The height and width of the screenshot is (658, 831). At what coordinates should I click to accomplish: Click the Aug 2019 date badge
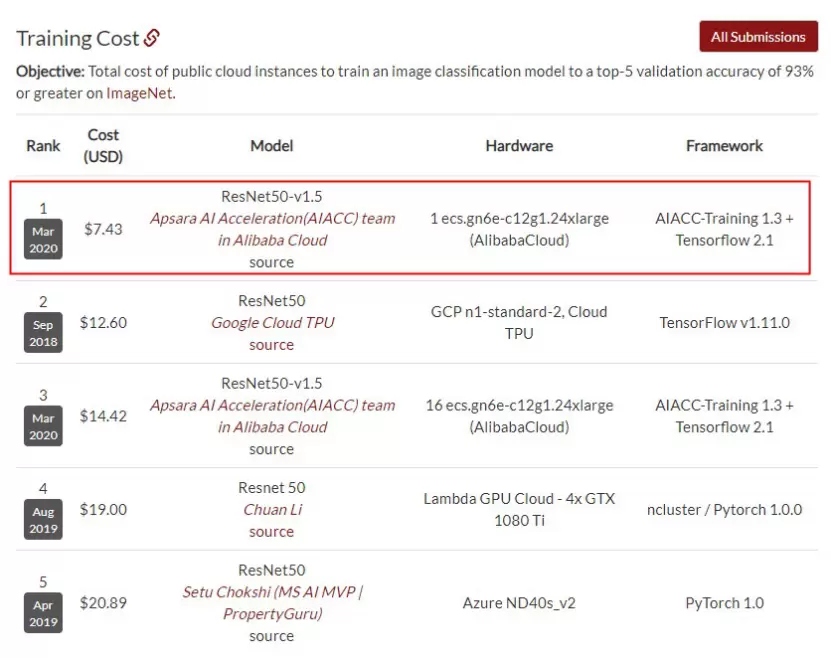[x=43, y=520]
